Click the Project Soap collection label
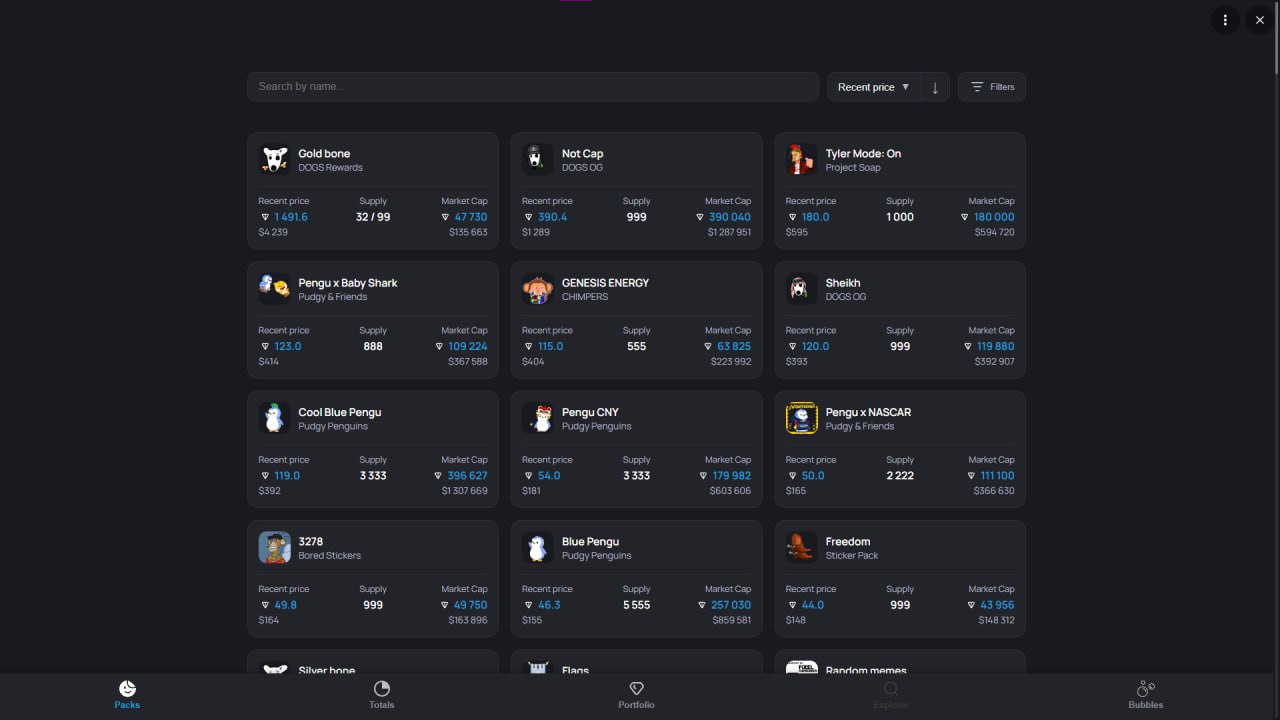Screen dimensions: 1280x720 click(852, 168)
